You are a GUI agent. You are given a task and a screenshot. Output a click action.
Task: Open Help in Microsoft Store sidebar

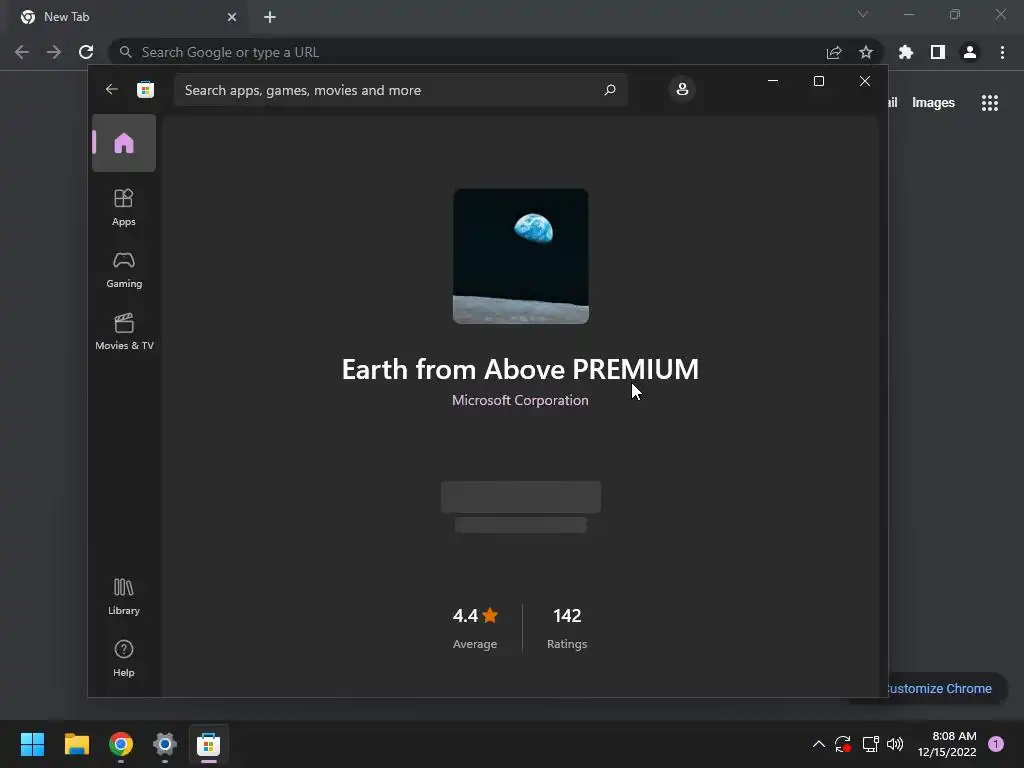123,658
